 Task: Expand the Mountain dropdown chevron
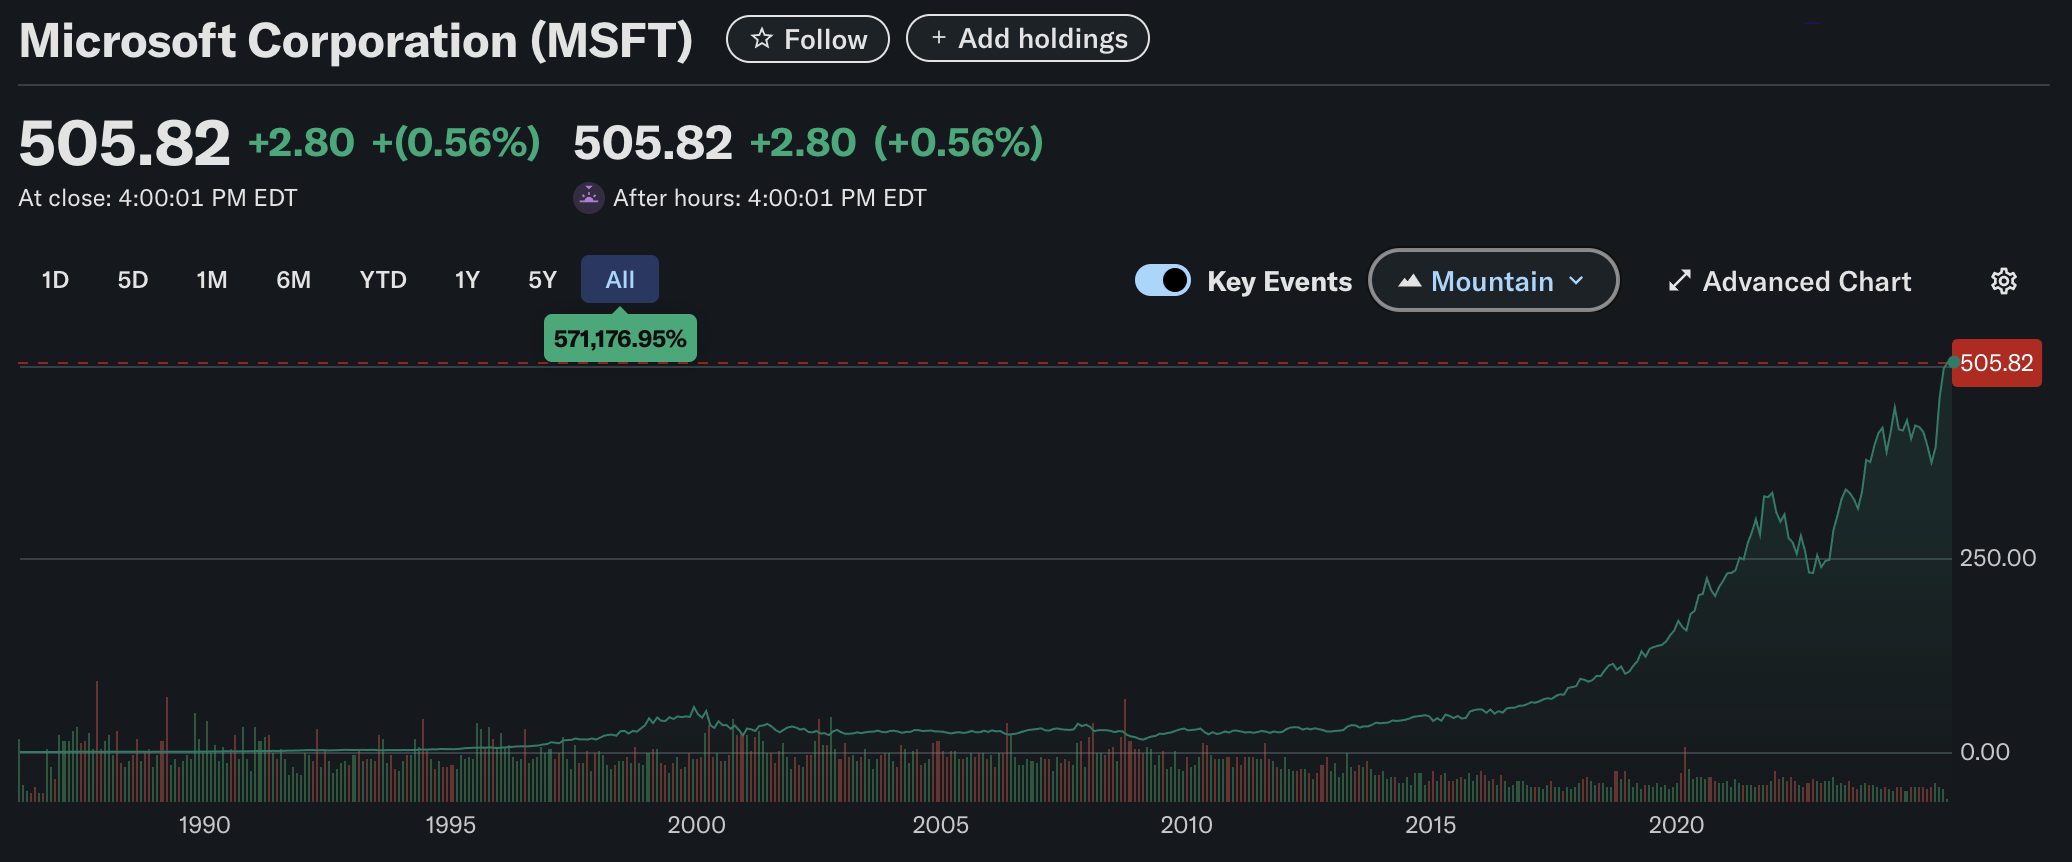[1577, 281]
